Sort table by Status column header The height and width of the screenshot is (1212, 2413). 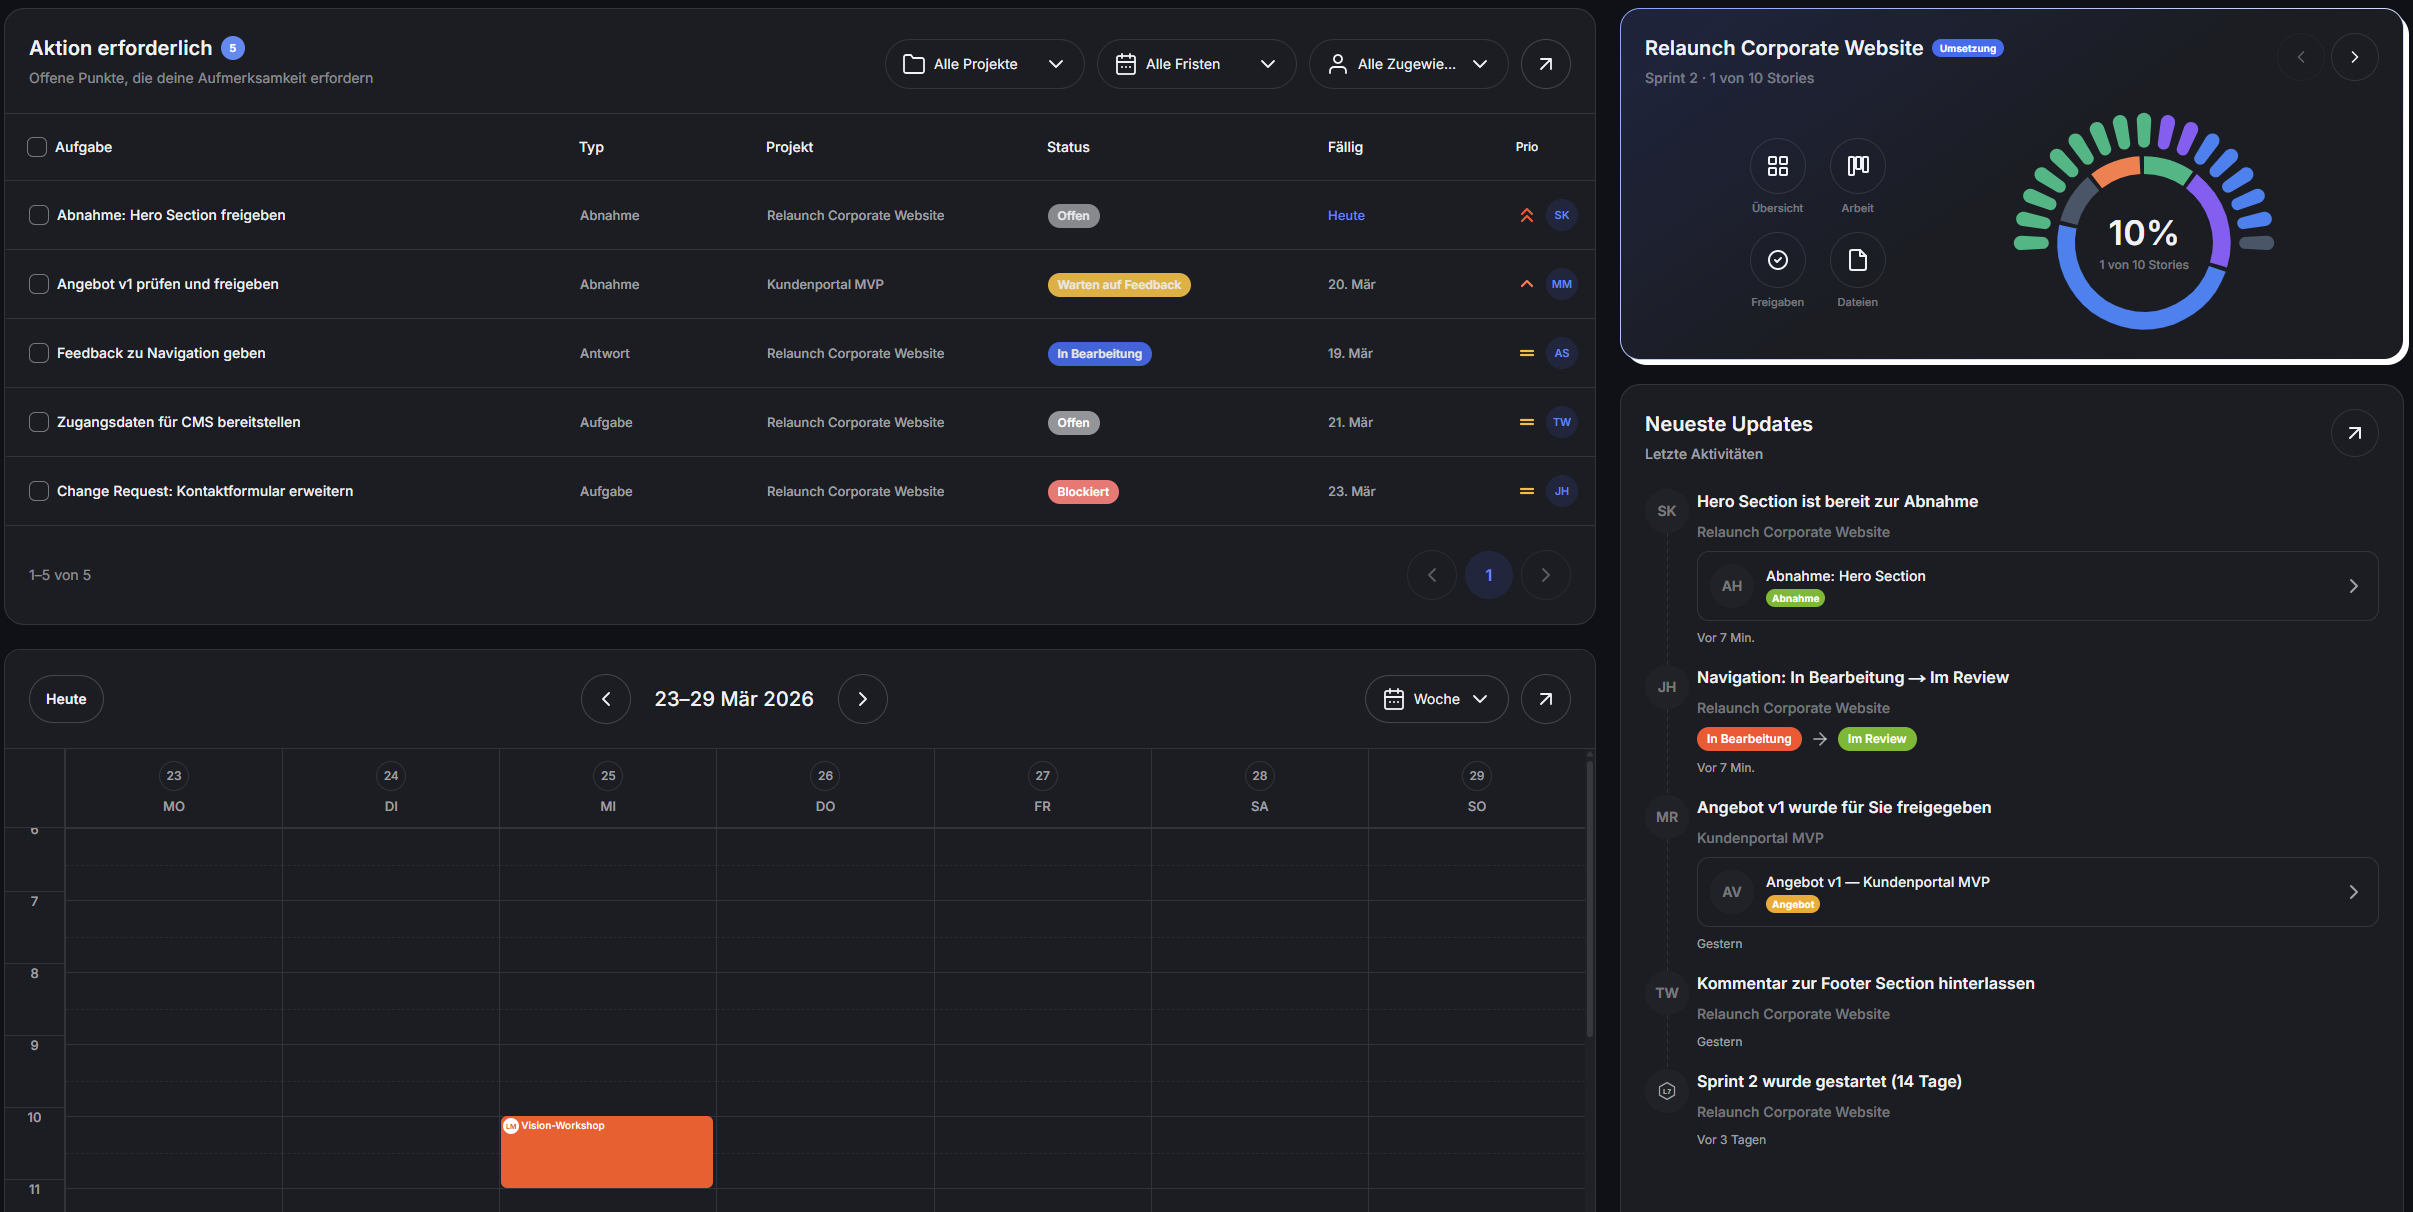(1068, 147)
